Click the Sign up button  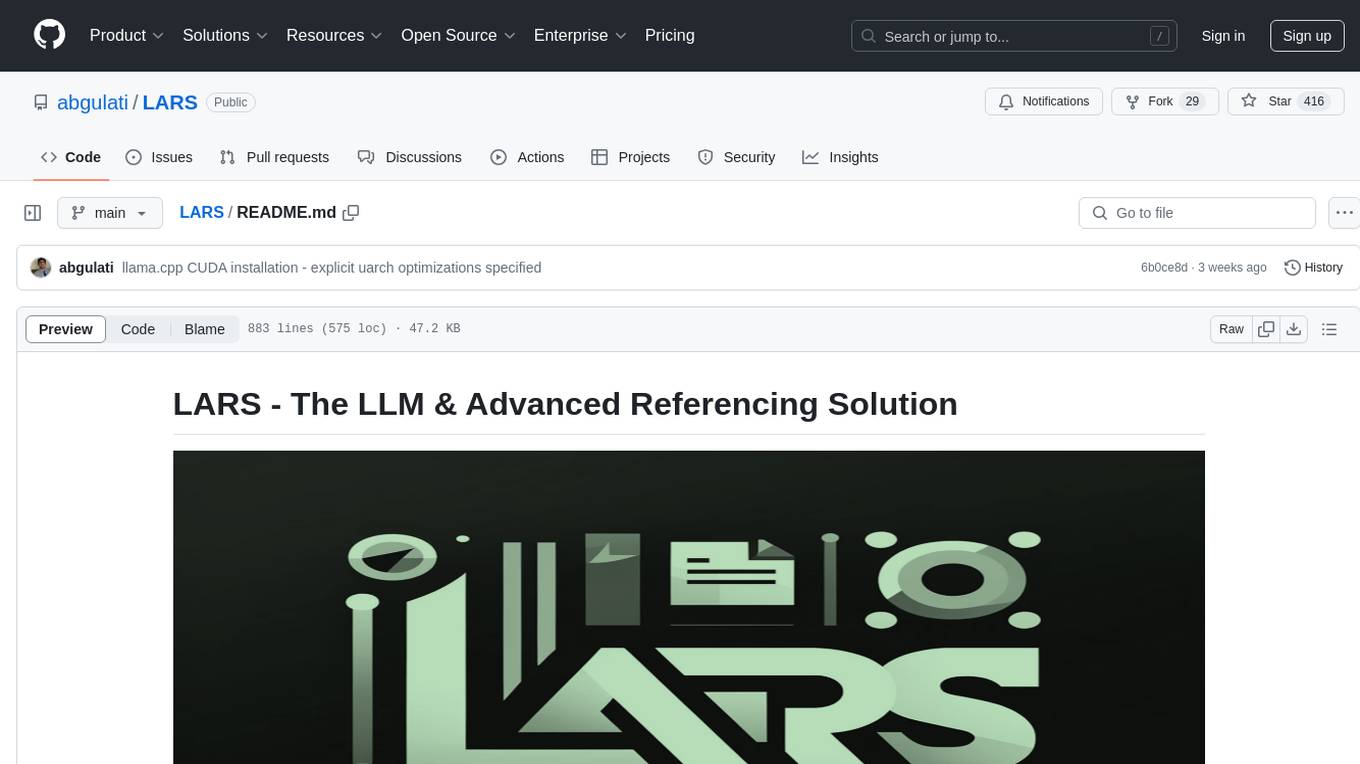coord(1307,36)
